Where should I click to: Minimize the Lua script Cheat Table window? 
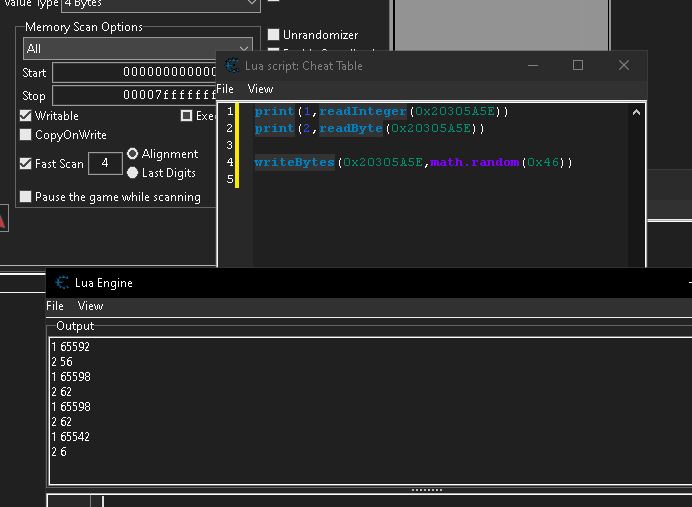point(532,66)
